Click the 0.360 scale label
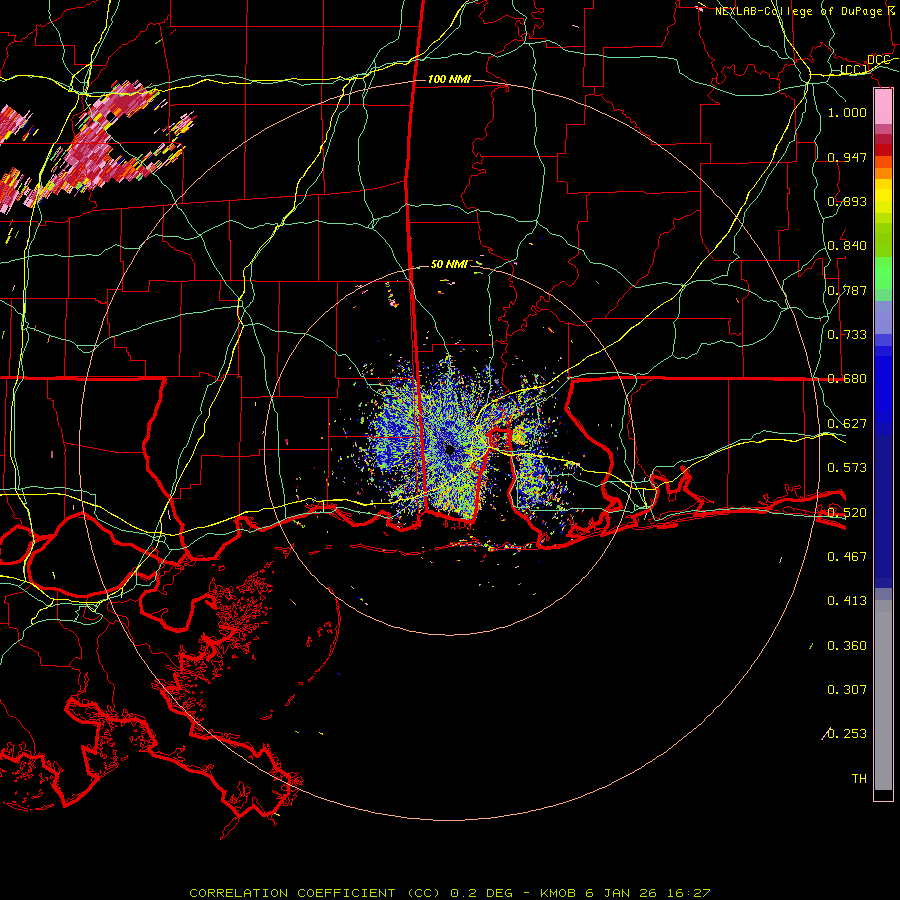The height and width of the screenshot is (900, 900). click(847, 646)
